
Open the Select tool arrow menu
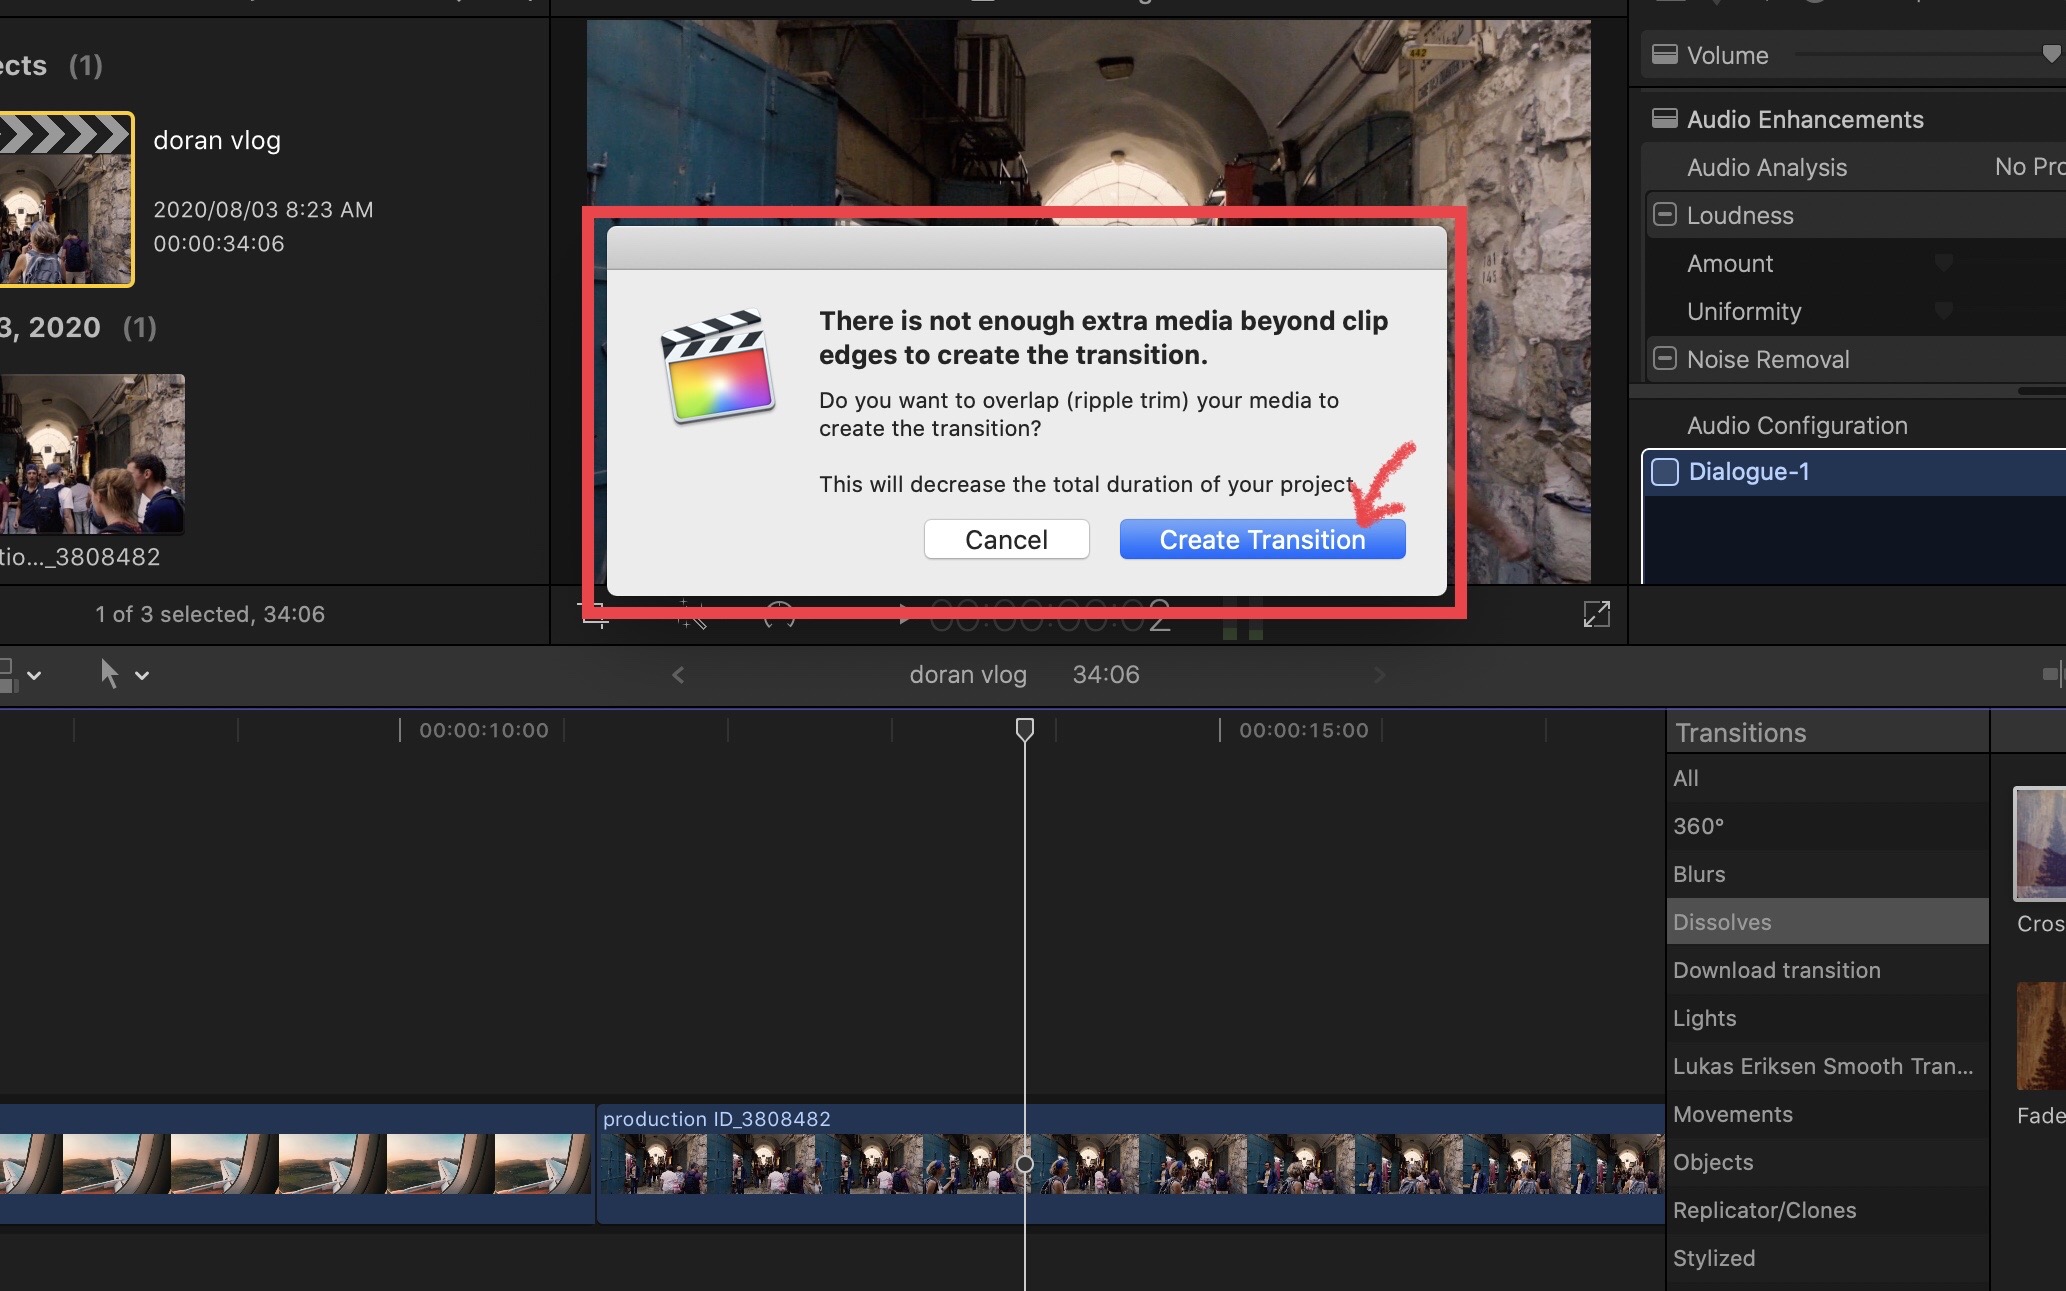pos(142,676)
